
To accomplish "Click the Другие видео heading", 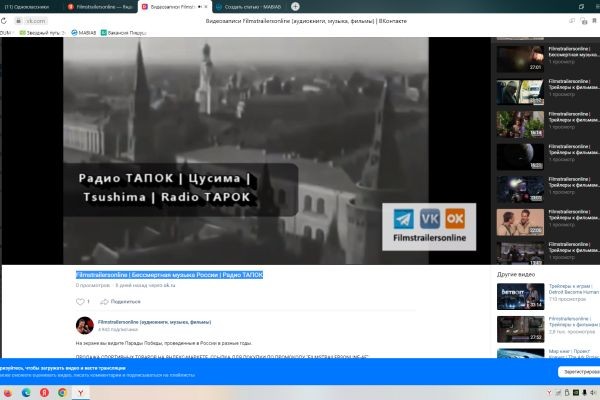I will [x=516, y=274].
